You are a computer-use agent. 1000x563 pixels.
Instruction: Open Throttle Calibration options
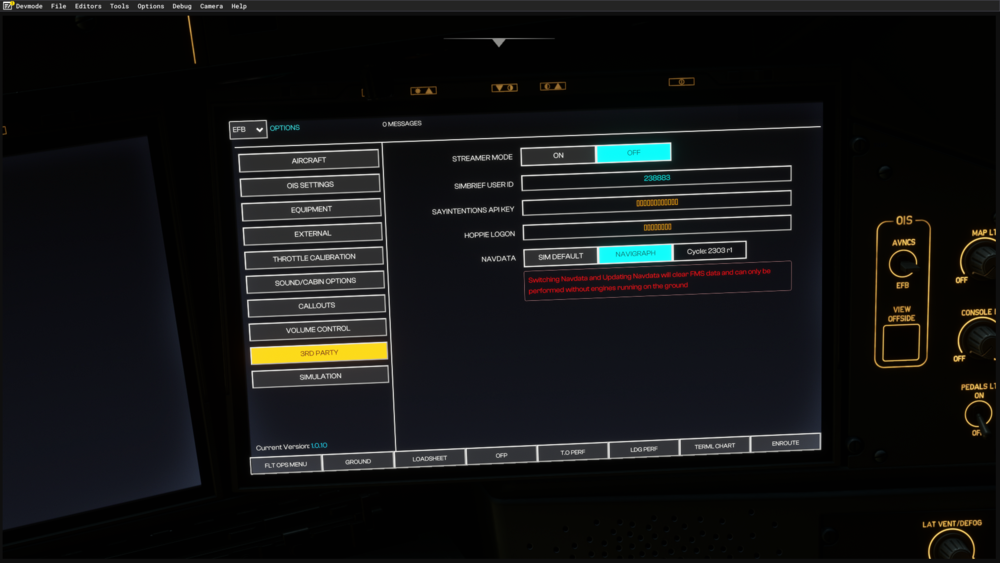coord(313,257)
